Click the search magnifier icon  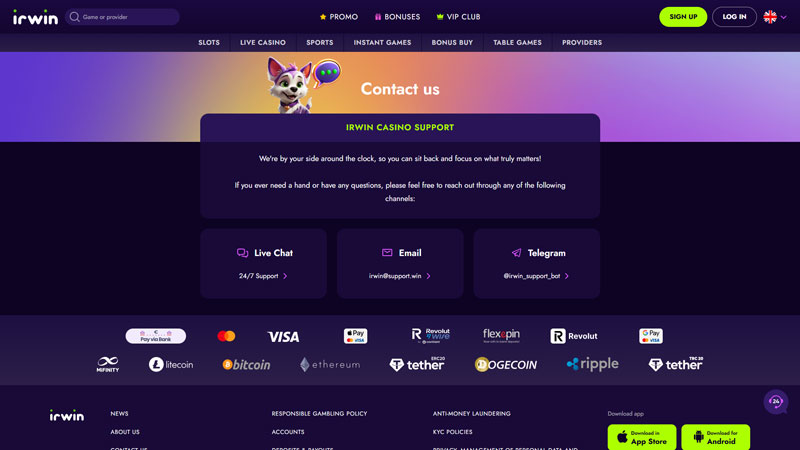[74, 17]
